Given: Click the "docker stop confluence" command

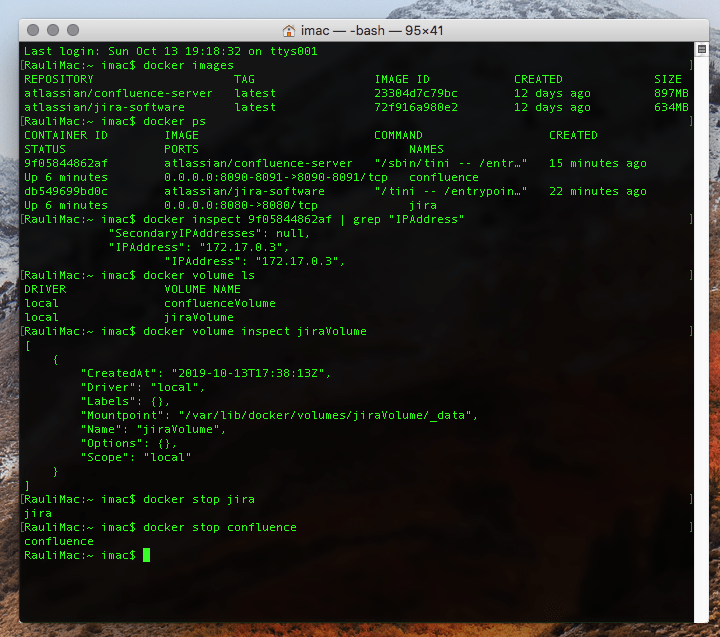Looking at the screenshot, I should tap(220, 527).
